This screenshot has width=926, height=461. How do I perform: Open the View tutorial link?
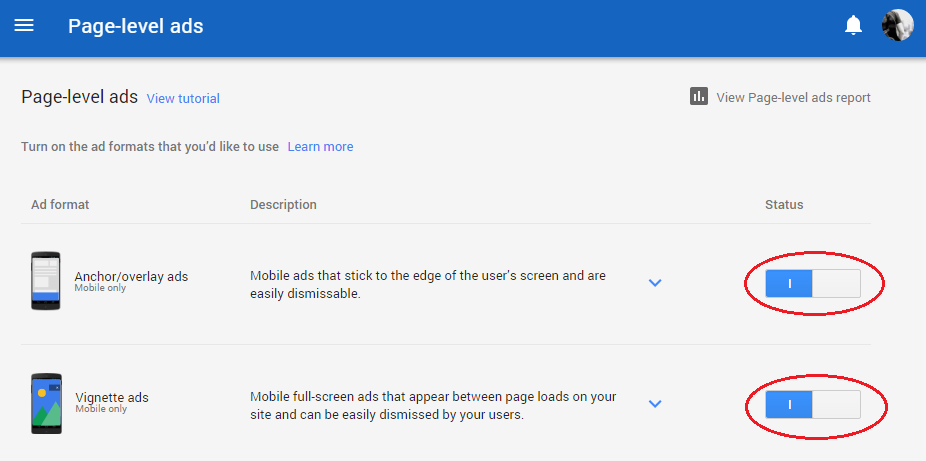[183, 99]
